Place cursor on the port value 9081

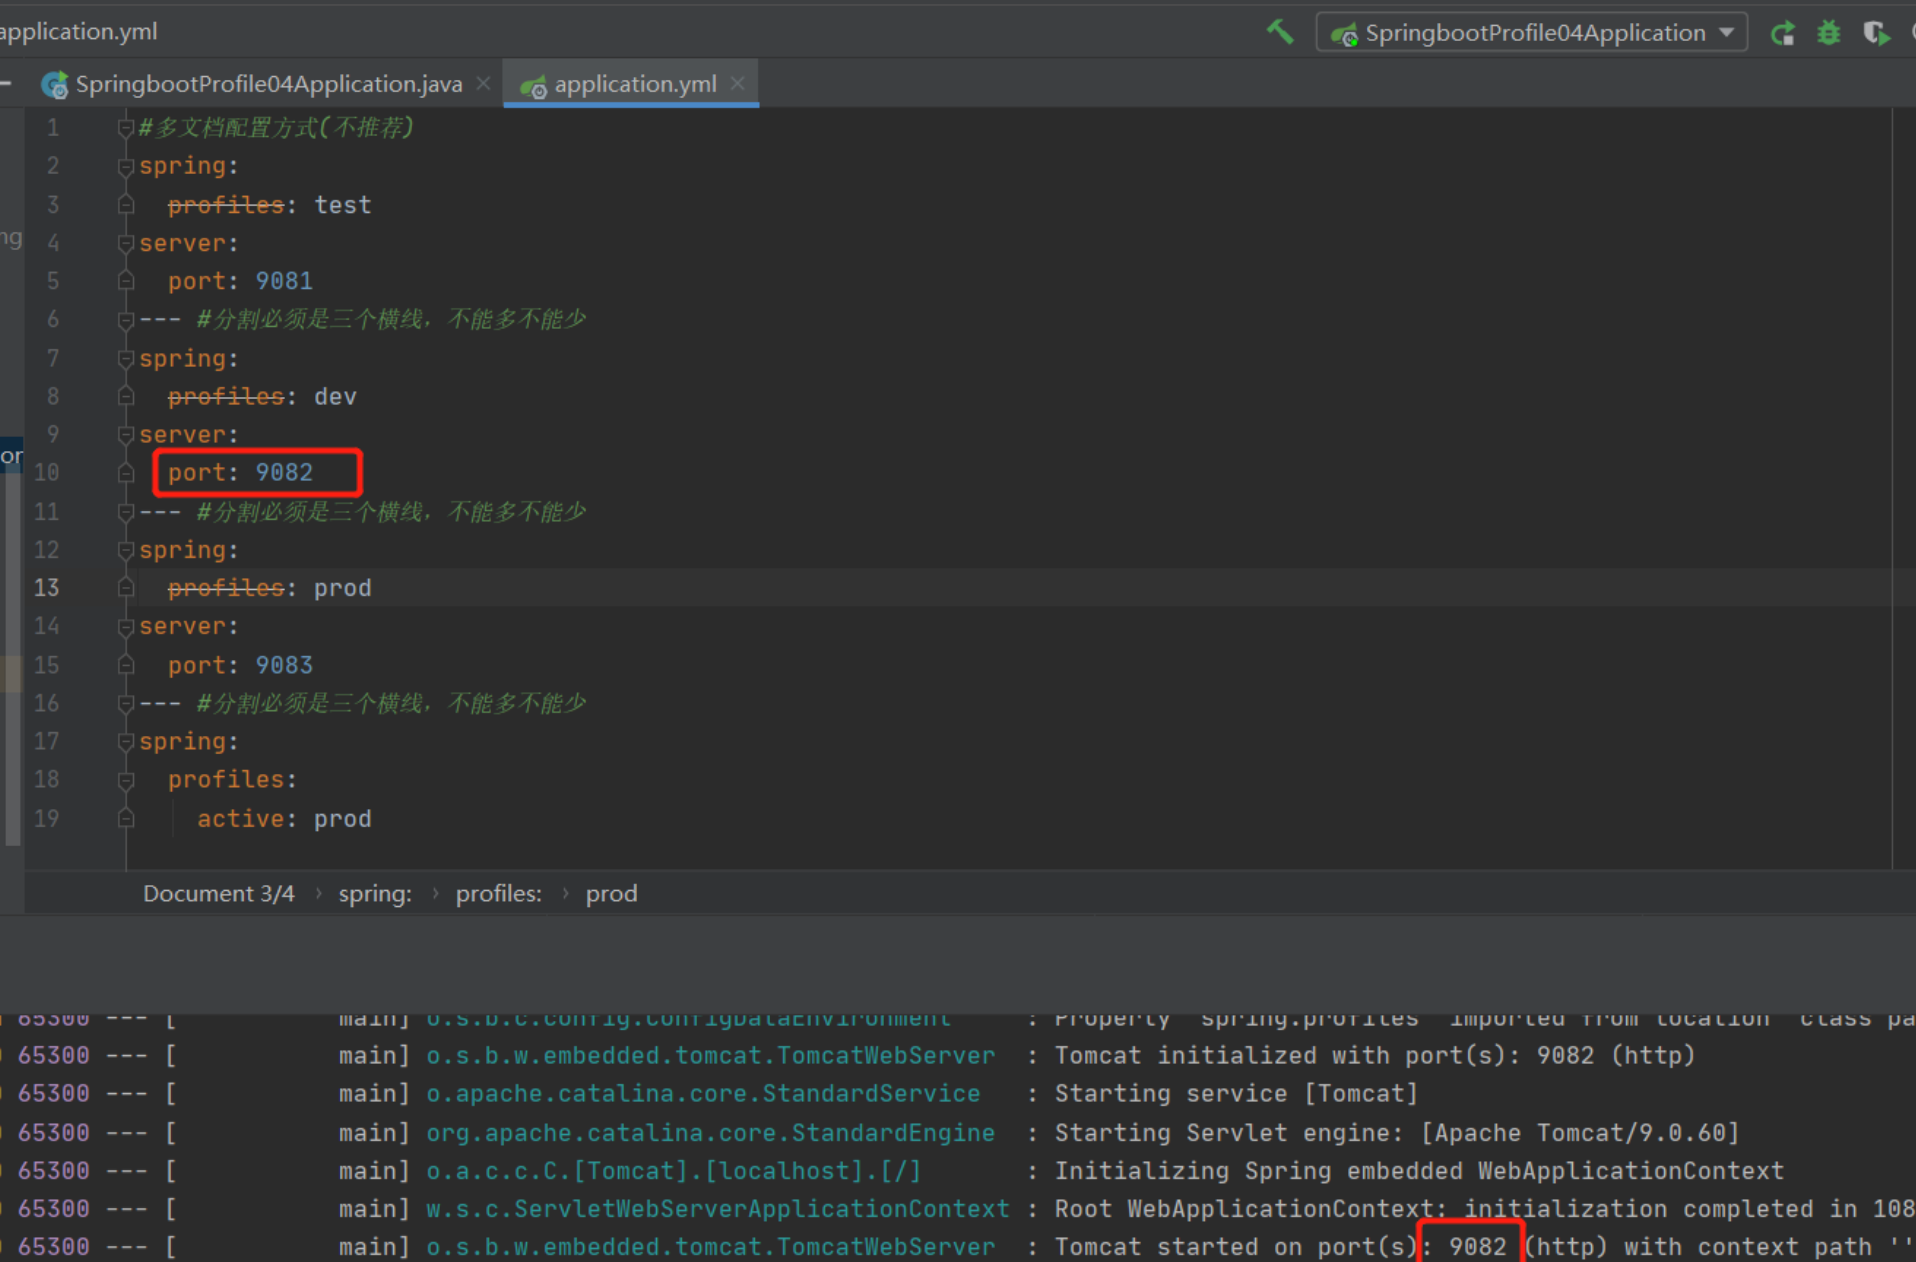click(284, 281)
